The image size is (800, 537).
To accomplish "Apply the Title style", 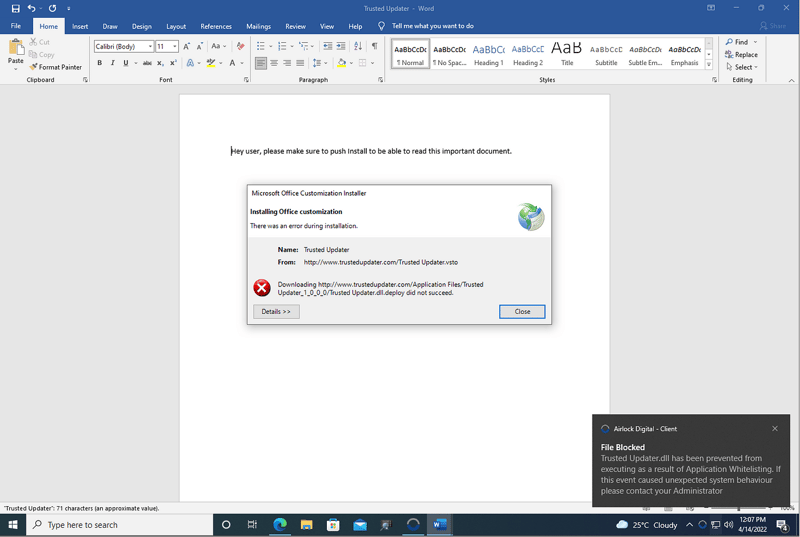I will [x=567, y=54].
